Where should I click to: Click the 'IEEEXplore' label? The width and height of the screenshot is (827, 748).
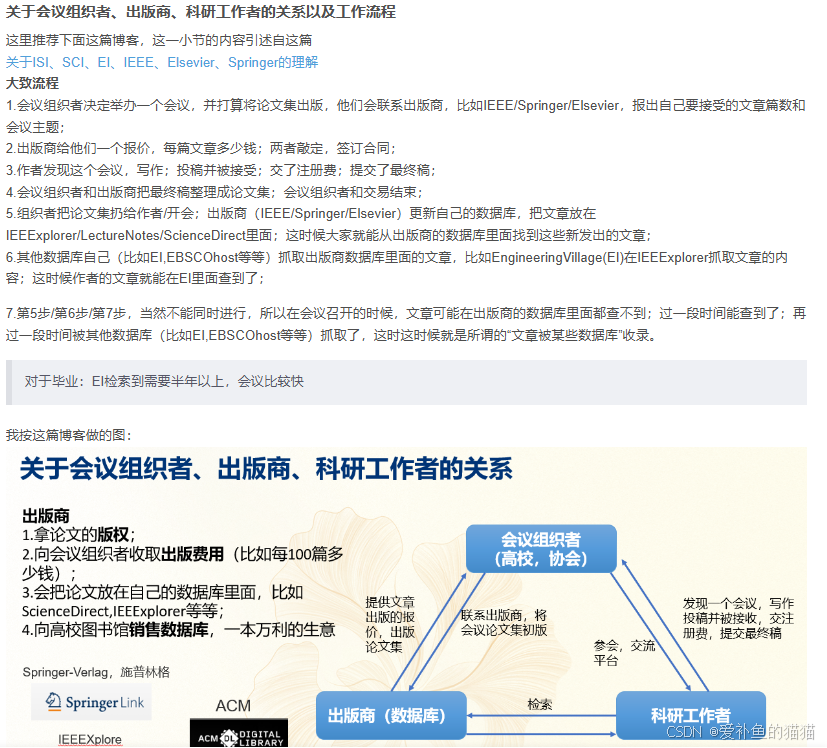pos(90,740)
